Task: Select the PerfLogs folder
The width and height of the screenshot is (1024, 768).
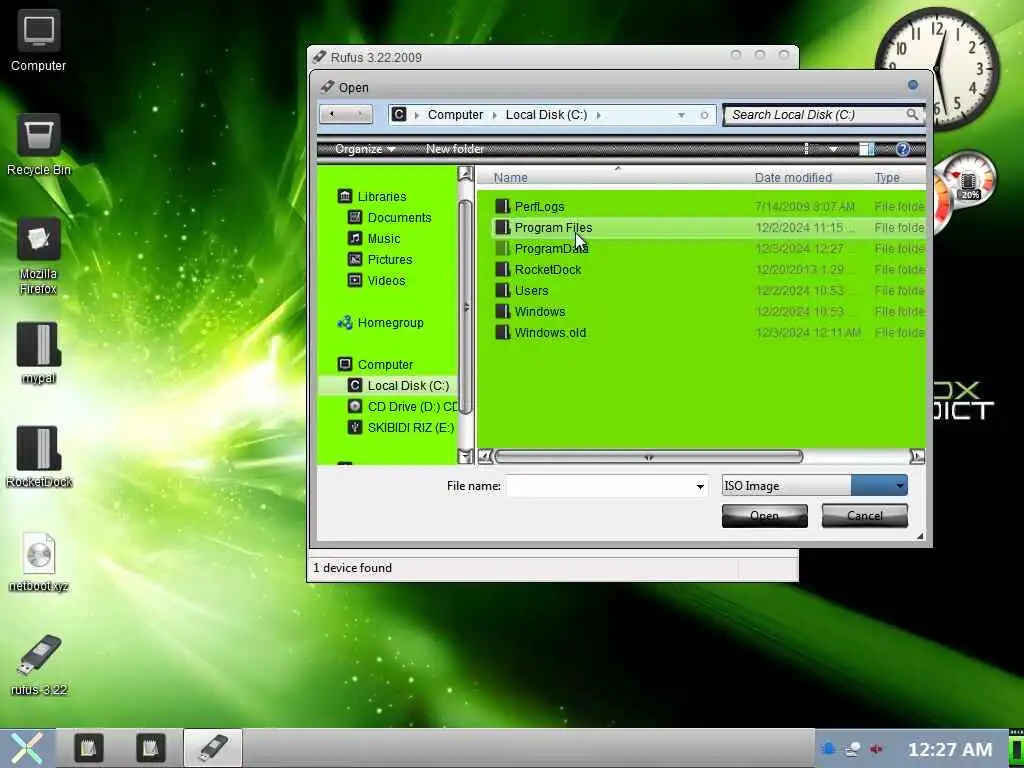Action: pos(530,206)
